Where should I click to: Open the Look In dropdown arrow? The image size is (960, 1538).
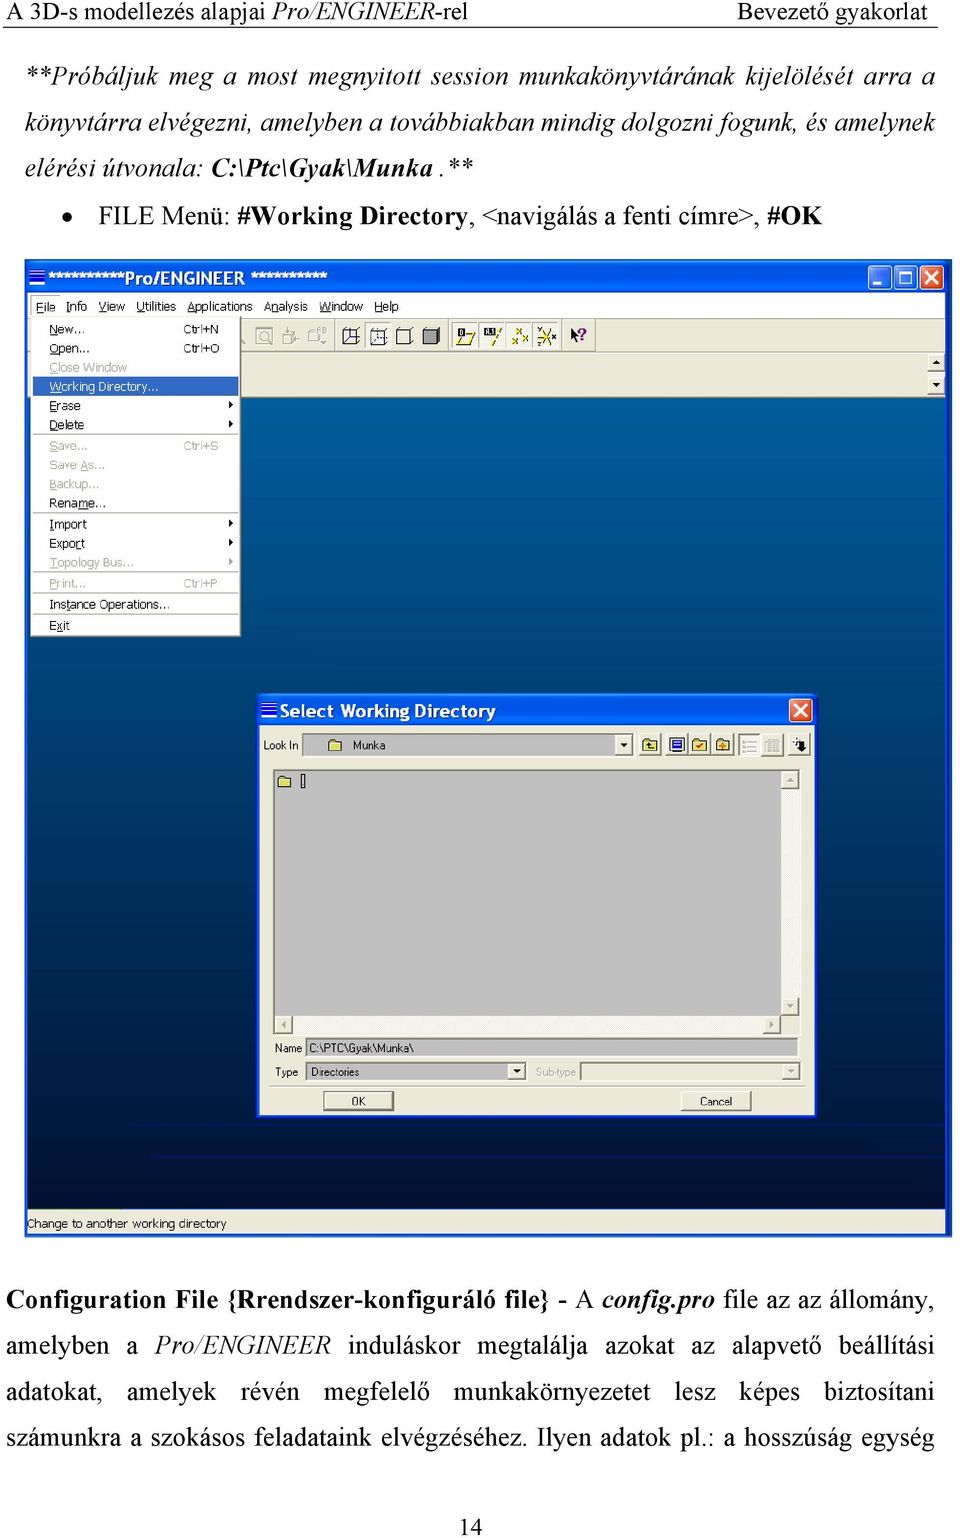(x=624, y=745)
